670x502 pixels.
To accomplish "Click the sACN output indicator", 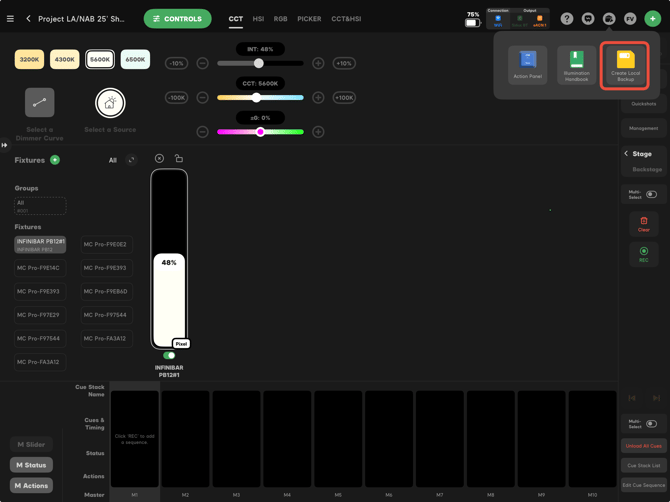I will coord(539,21).
